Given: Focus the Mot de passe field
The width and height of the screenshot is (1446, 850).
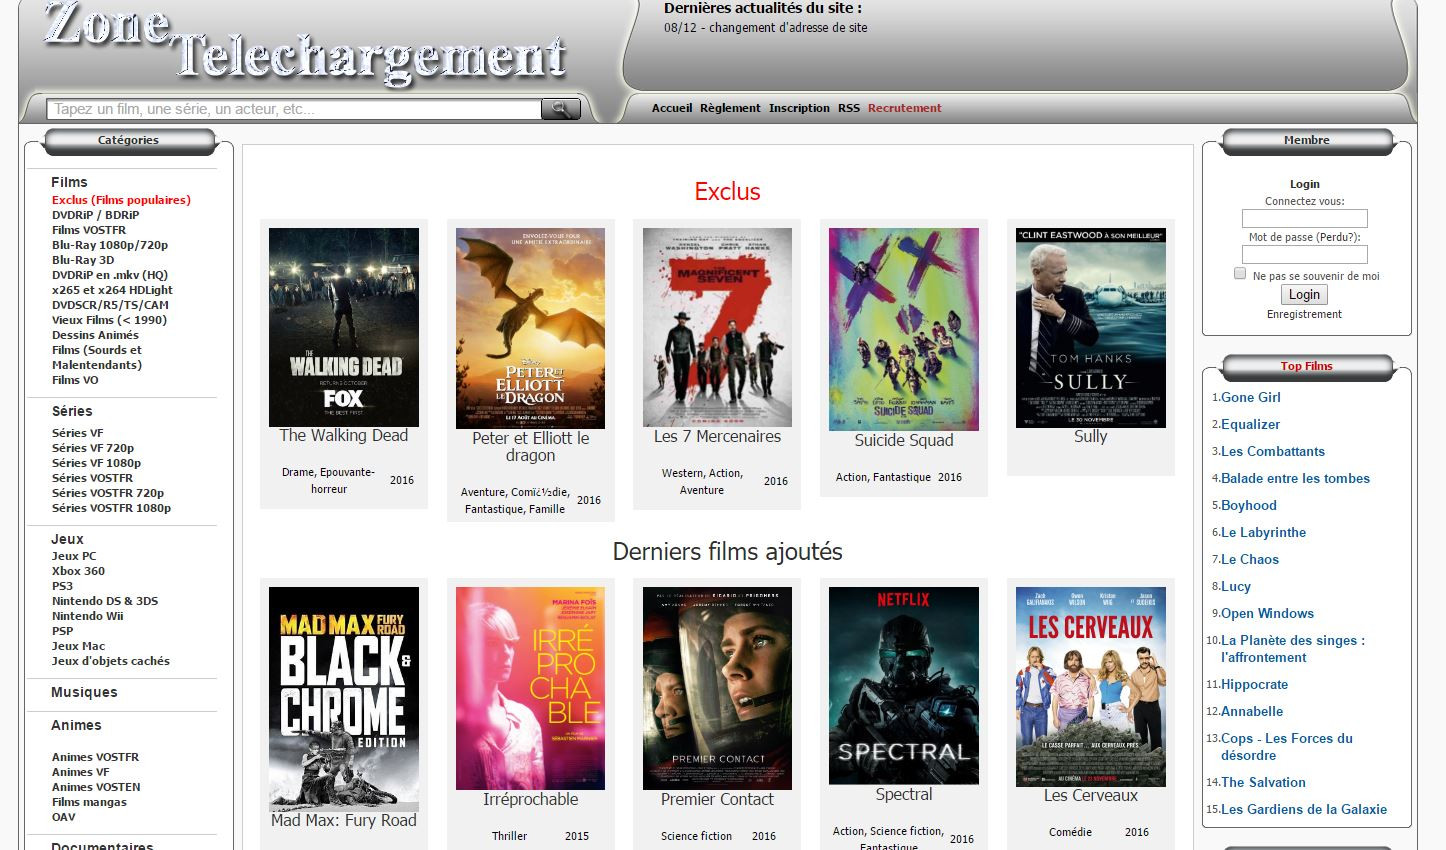Looking at the screenshot, I should [x=1304, y=255].
